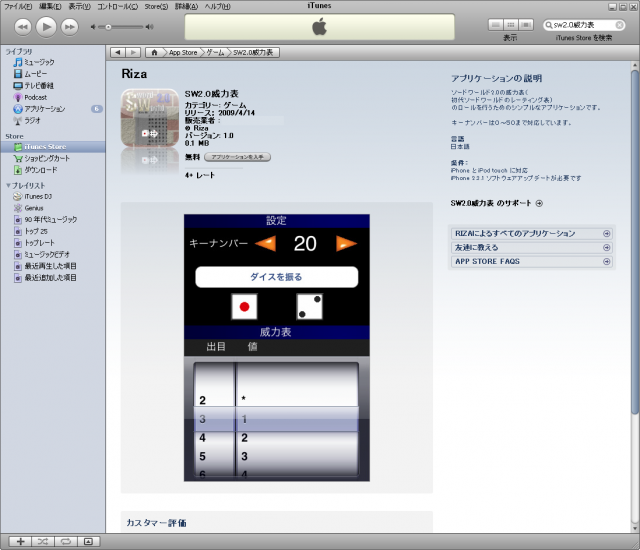Viewport: 640px width, 550px height.
Task: Click カスタマー評価 heading
Action: pos(156,523)
